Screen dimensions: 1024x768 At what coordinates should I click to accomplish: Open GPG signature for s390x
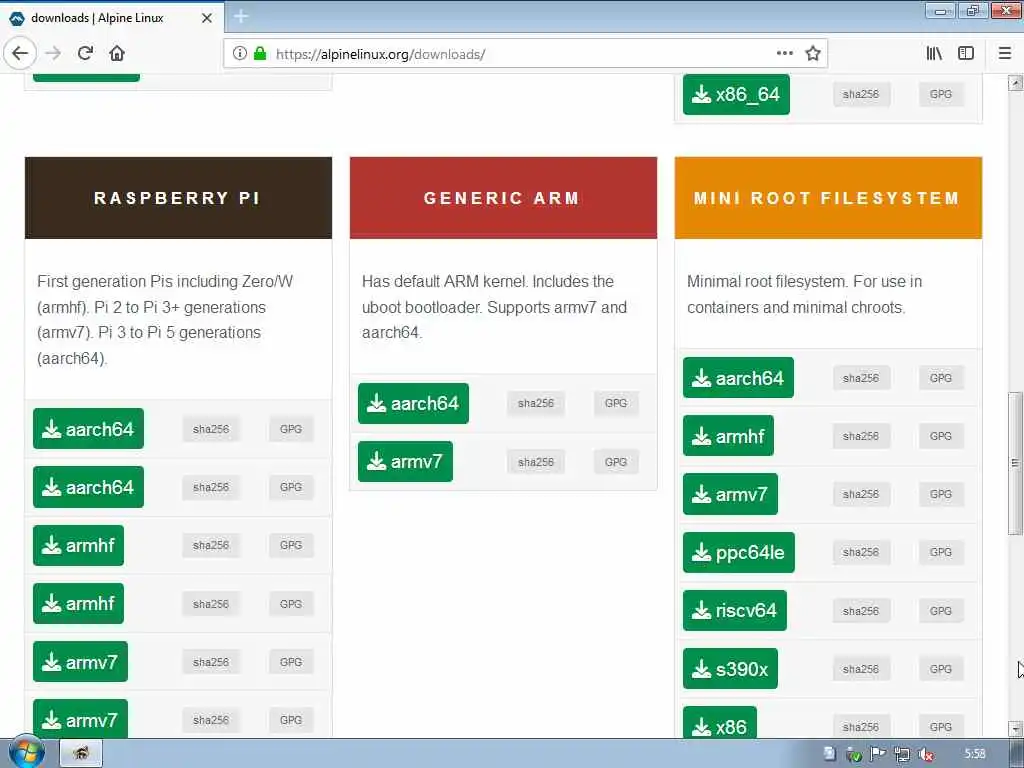(x=940, y=669)
